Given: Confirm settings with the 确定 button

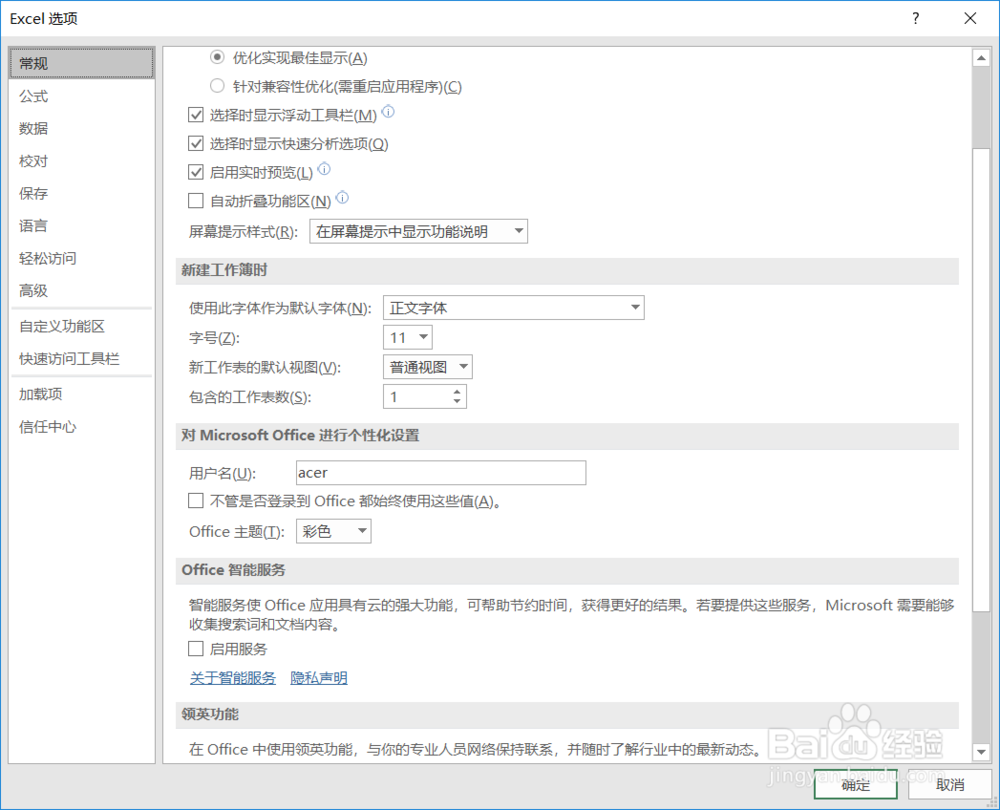Looking at the screenshot, I should 855,786.
